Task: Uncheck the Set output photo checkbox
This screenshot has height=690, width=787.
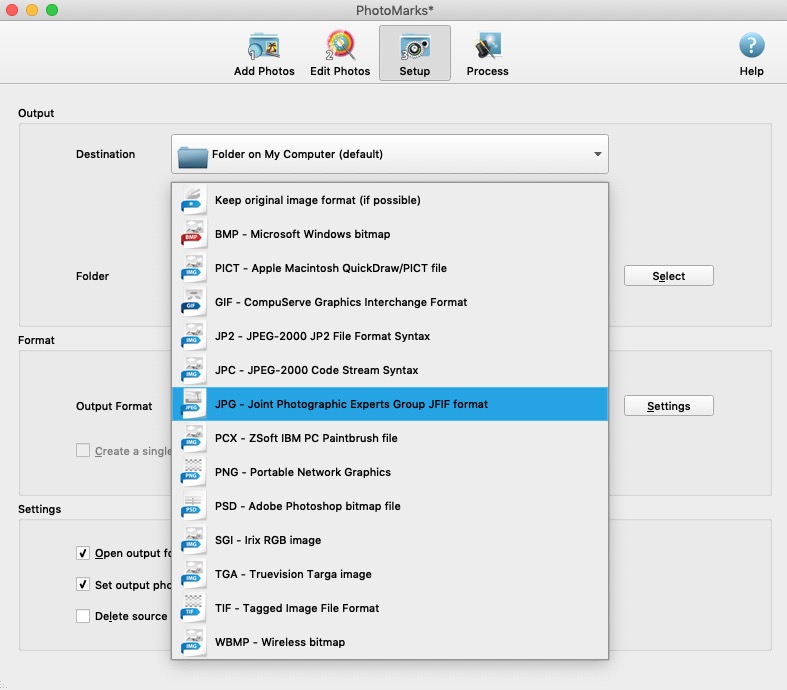Action: point(84,584)
